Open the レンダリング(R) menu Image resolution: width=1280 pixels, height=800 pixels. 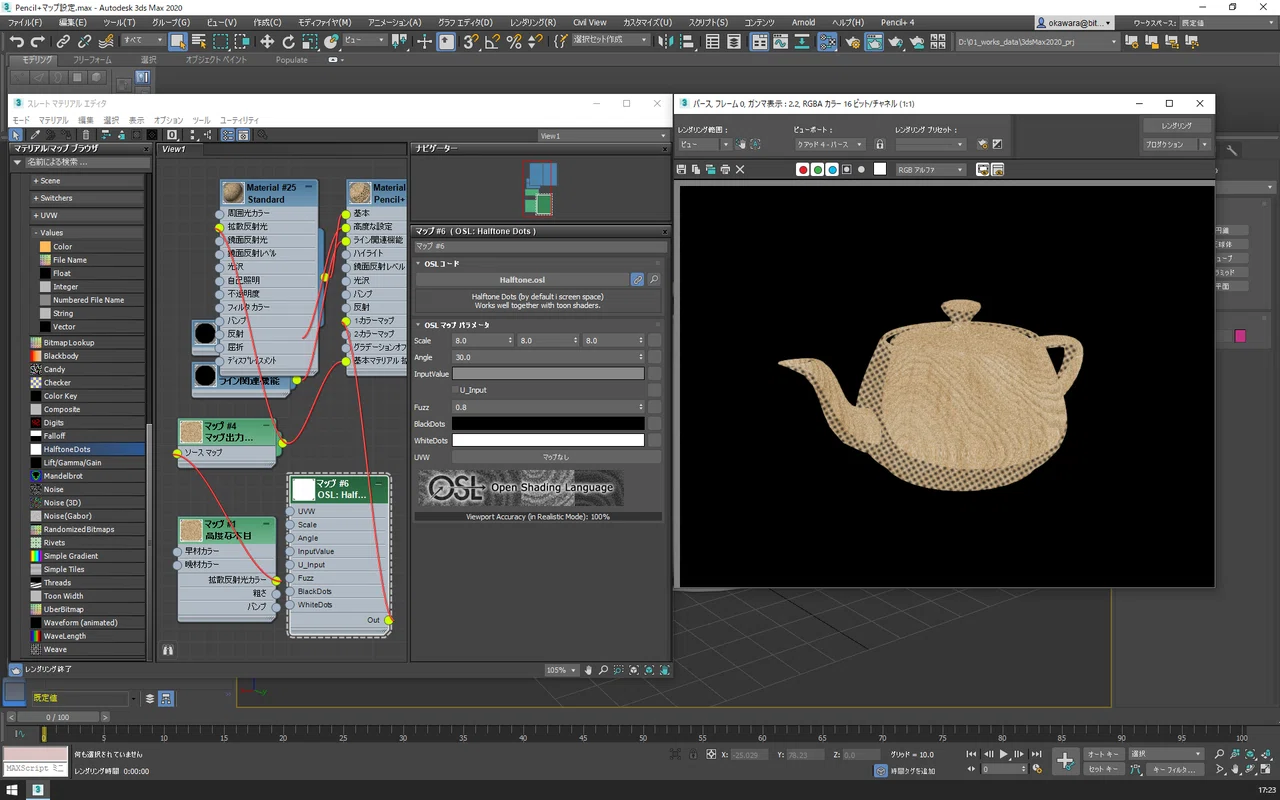(533, 22)
